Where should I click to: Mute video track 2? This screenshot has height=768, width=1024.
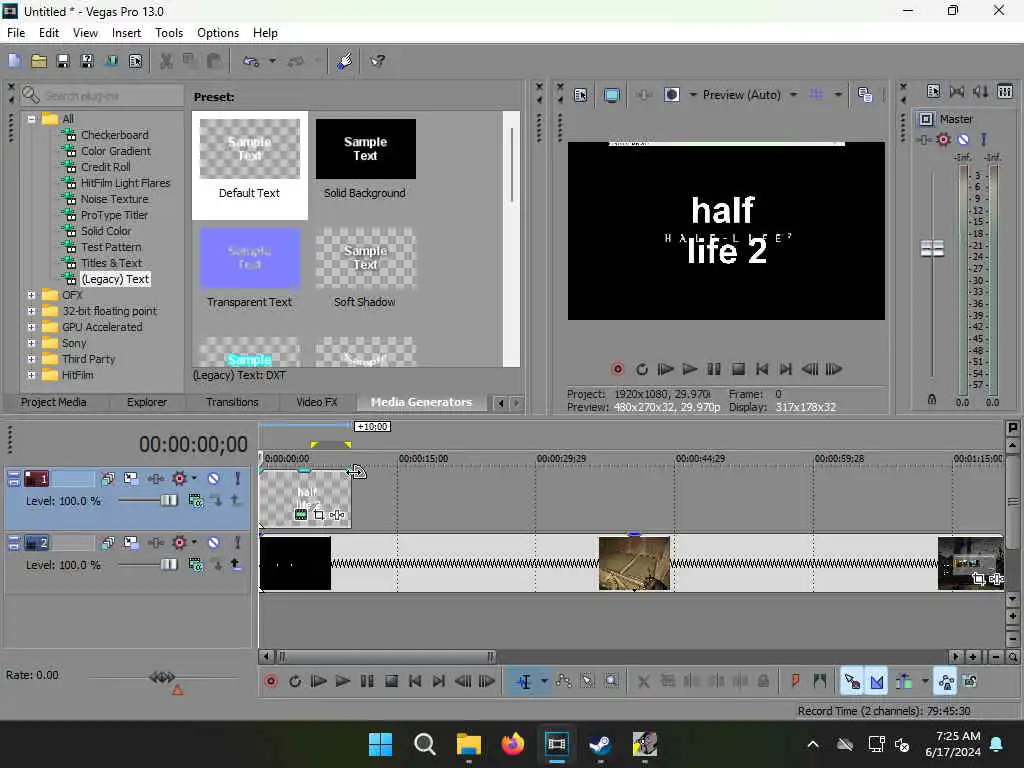pos(214,543)
